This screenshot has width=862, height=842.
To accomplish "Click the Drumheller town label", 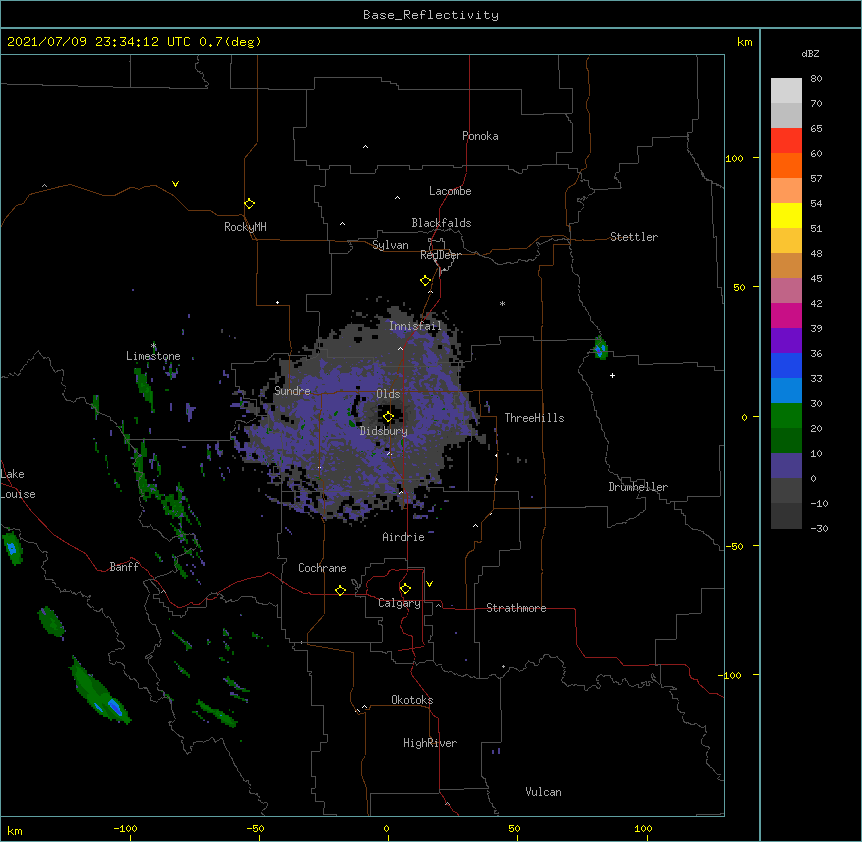I will [x=638, y=487].
